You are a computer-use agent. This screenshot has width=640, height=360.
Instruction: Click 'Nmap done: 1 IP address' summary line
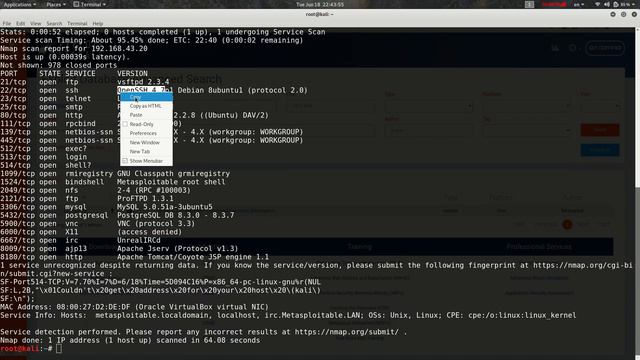click(130, 340)
